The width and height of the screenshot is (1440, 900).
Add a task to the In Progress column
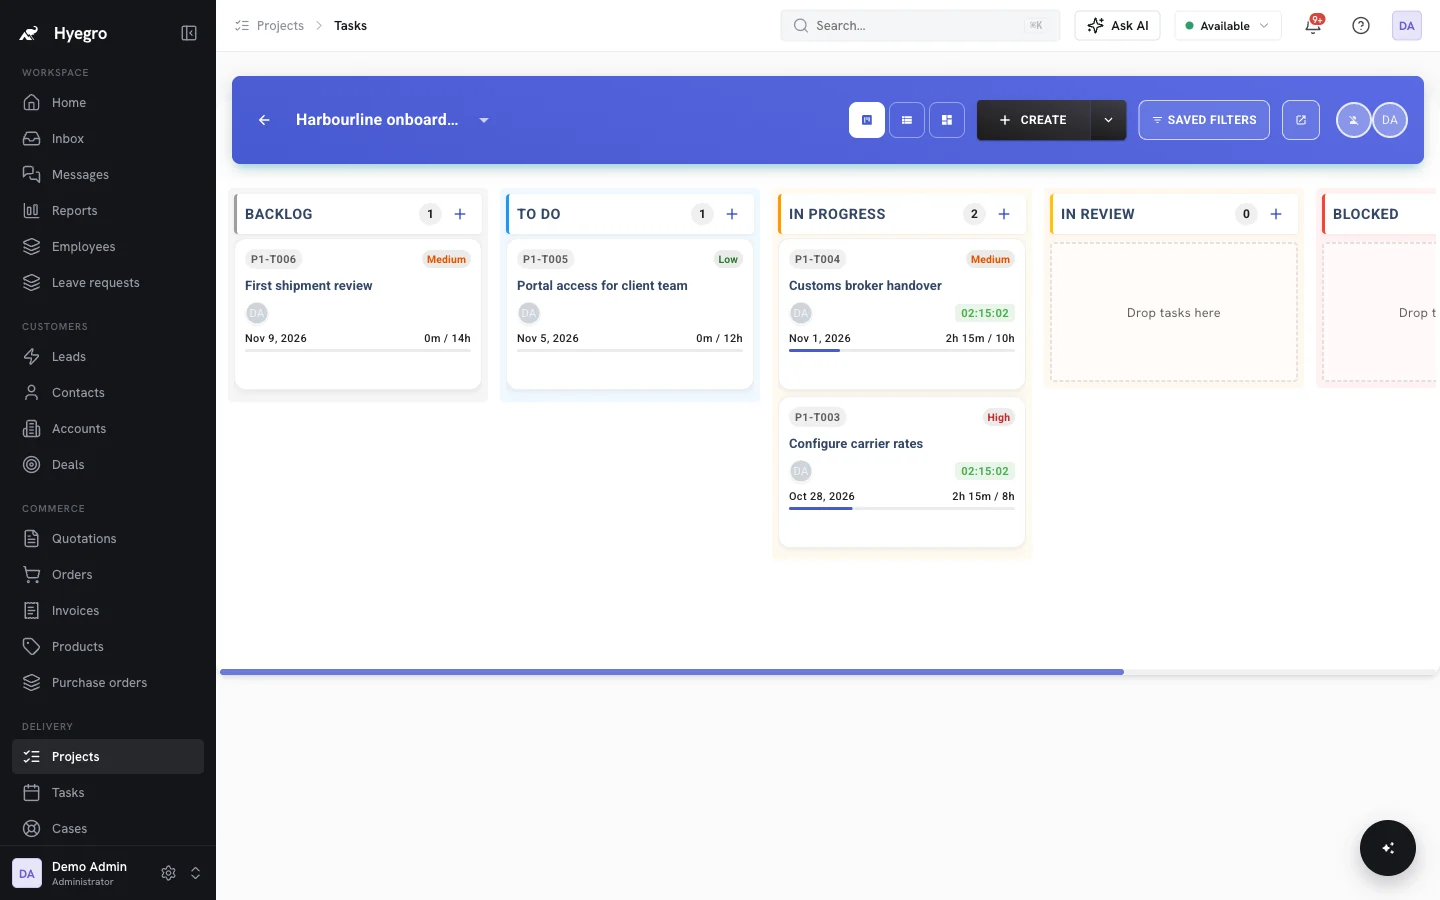tap(1004, 214)
